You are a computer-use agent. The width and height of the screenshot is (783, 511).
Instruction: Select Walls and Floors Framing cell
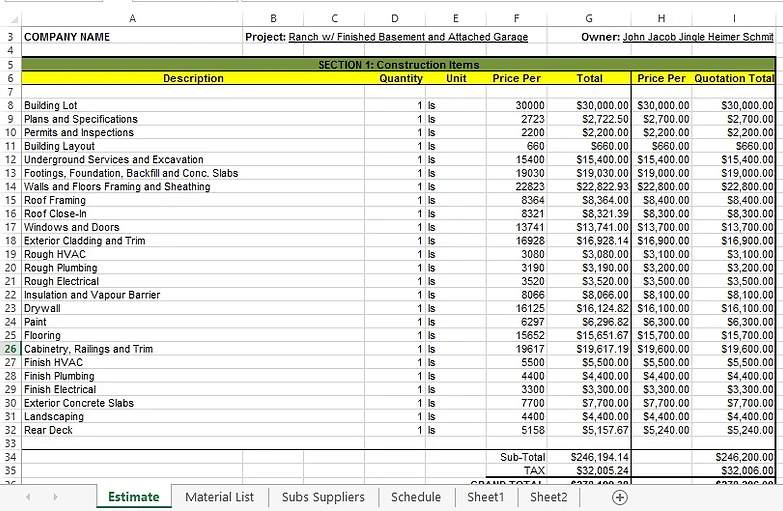click(193, 186)
